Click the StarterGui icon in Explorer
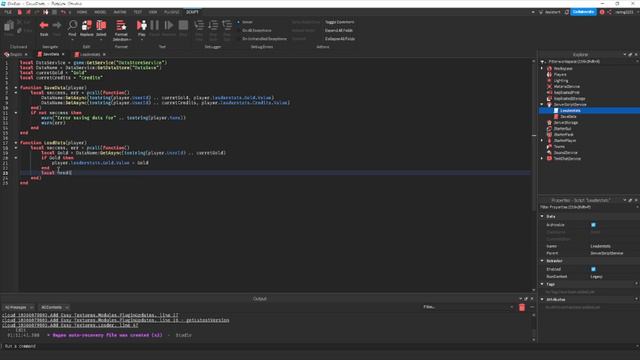 pyautogui.click(x=549, y=129)
